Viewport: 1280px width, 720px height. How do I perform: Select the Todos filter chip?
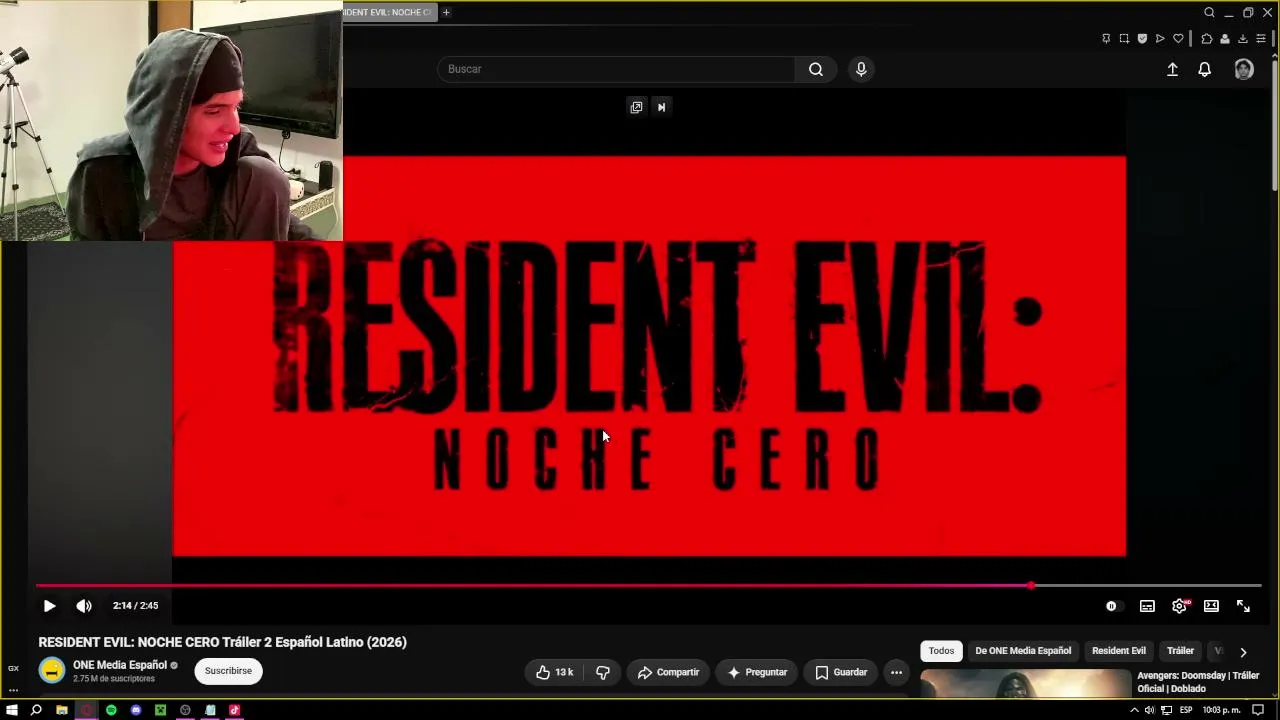click(x=941, y=651)
